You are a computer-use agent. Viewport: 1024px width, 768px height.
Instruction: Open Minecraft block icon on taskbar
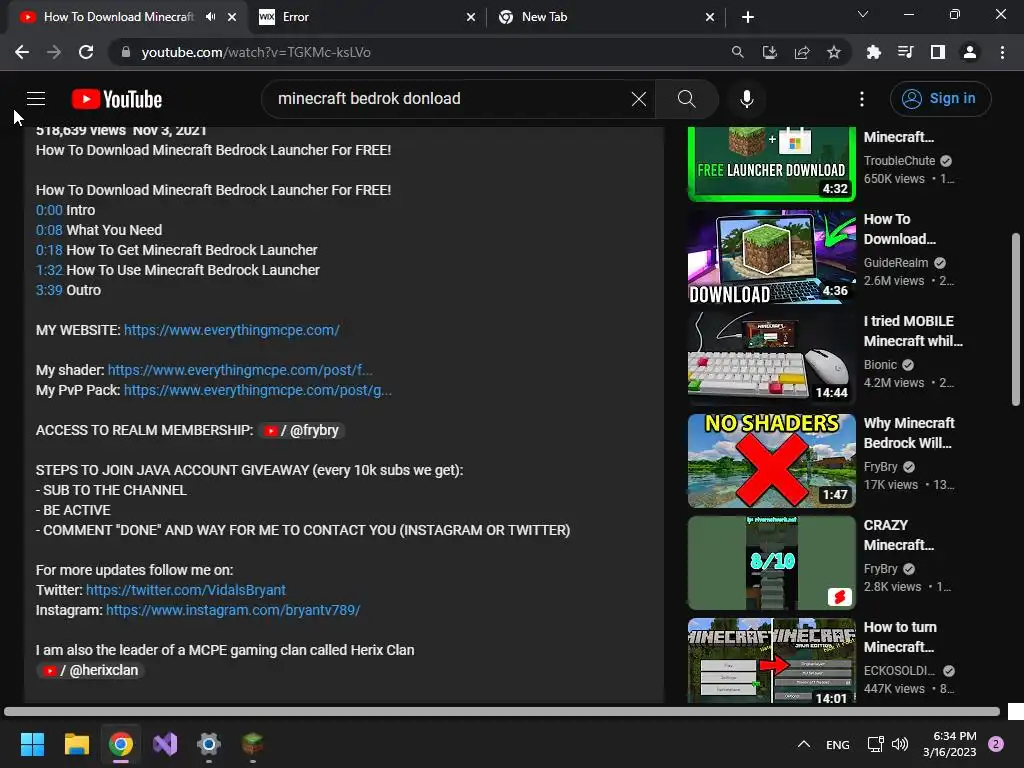tap(252, 744)
